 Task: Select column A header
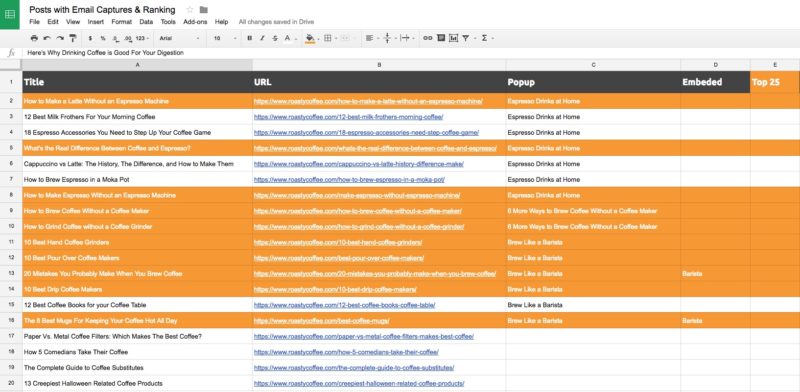pyautogui.click(x=137, y=65)
